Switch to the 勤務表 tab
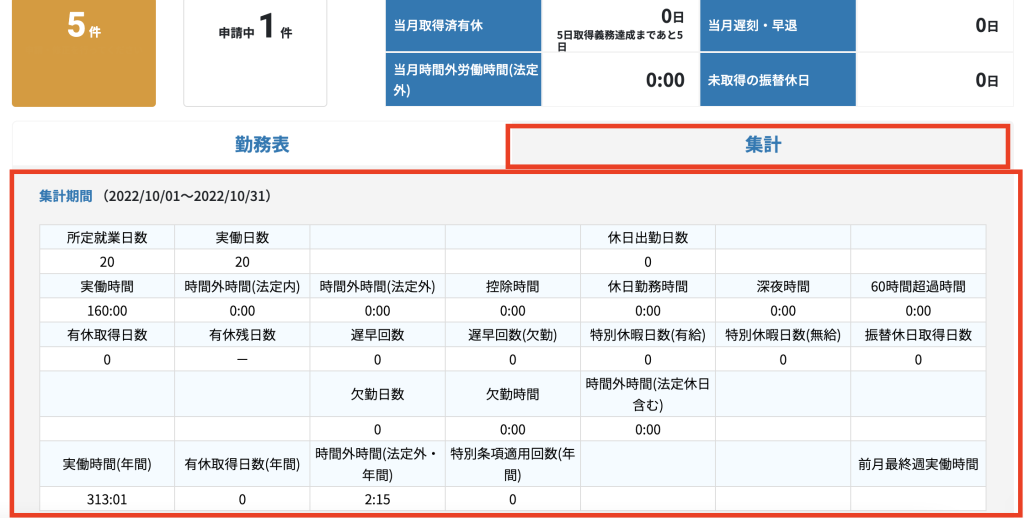Image resolution: width=1024 pixels, height=518 pixels. pos(261,145)
